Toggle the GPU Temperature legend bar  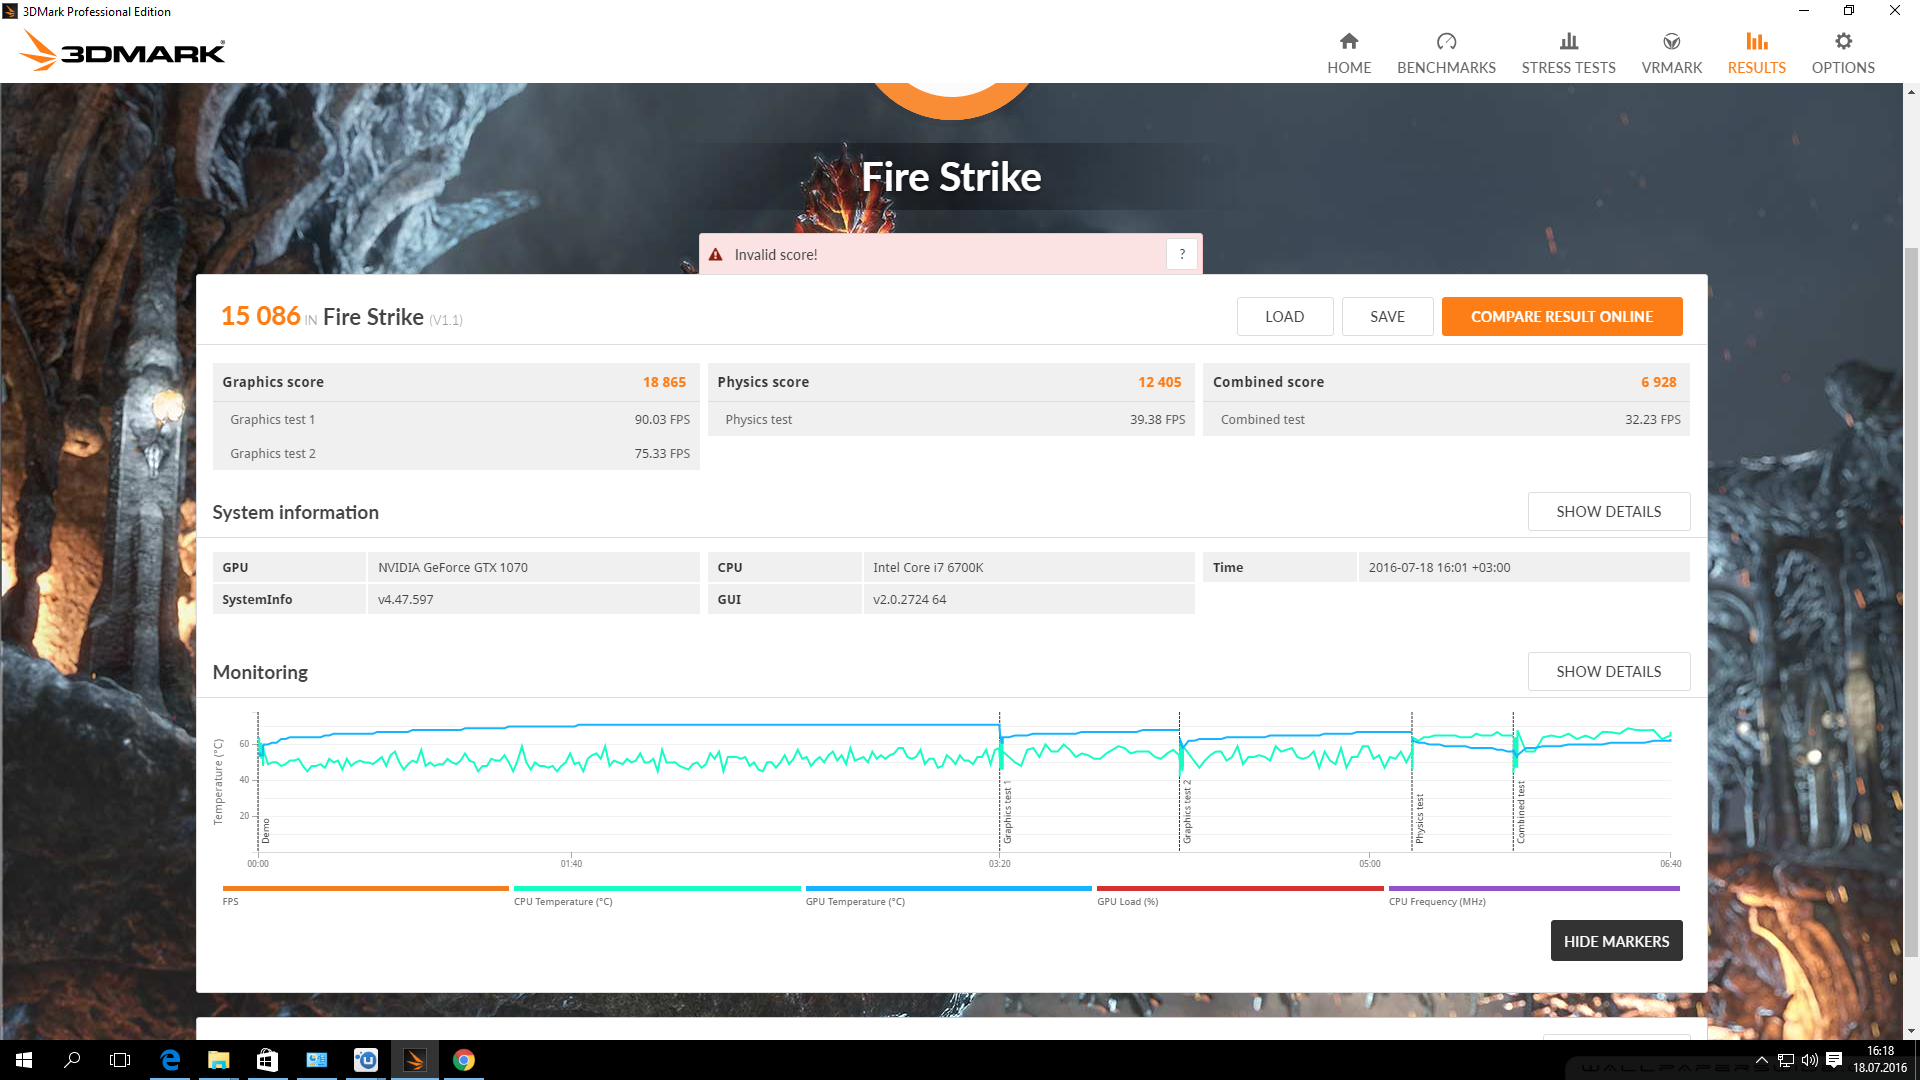coord(948,888)
